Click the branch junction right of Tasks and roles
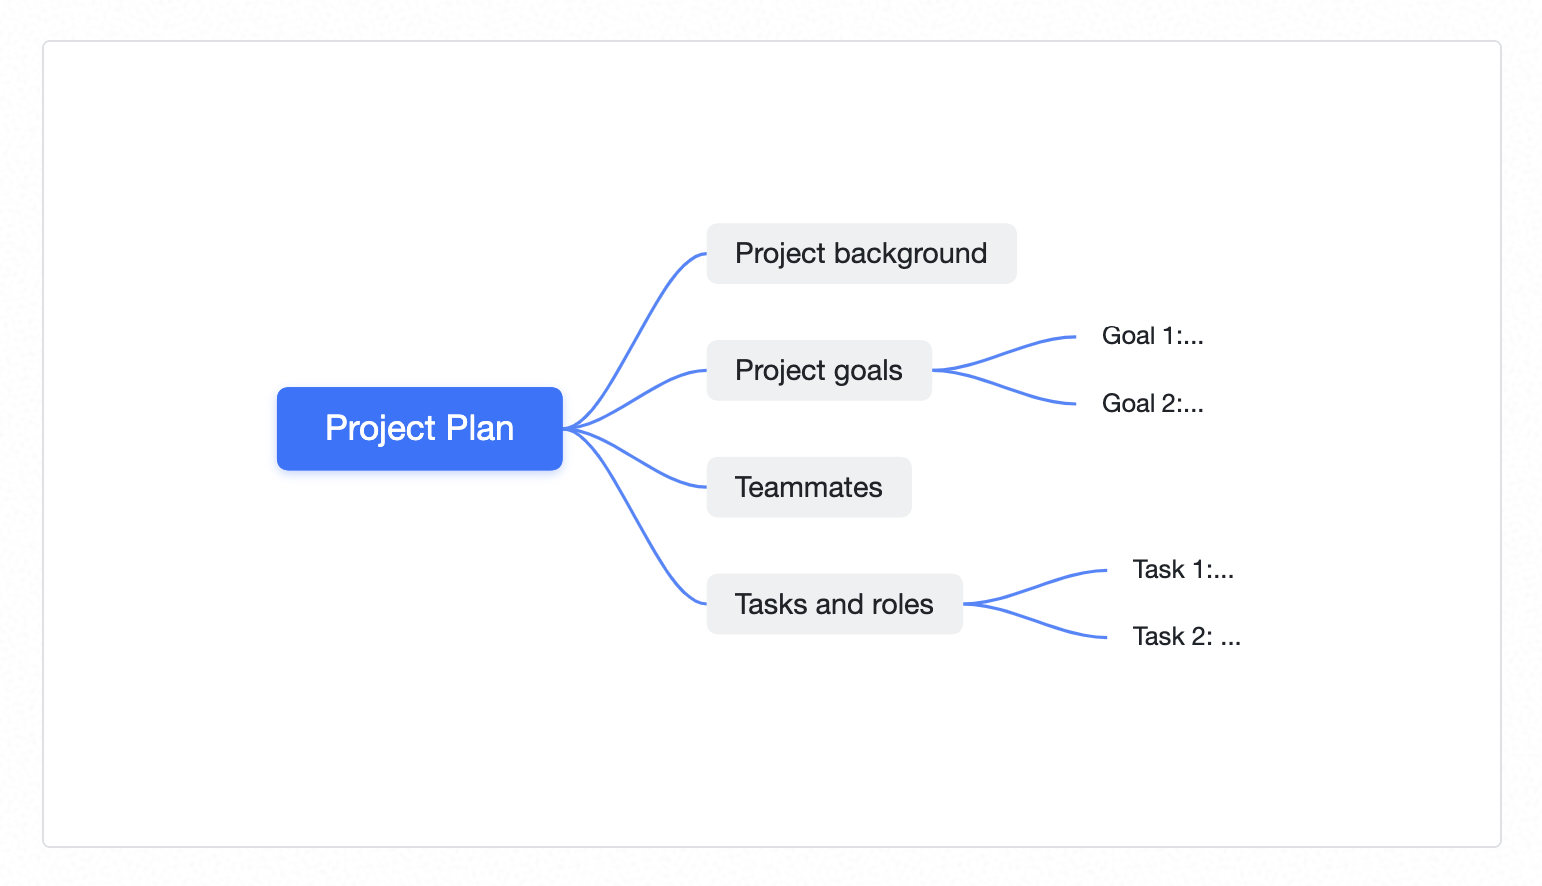Viewport: 1542px width, 886px height. point(969,604)
